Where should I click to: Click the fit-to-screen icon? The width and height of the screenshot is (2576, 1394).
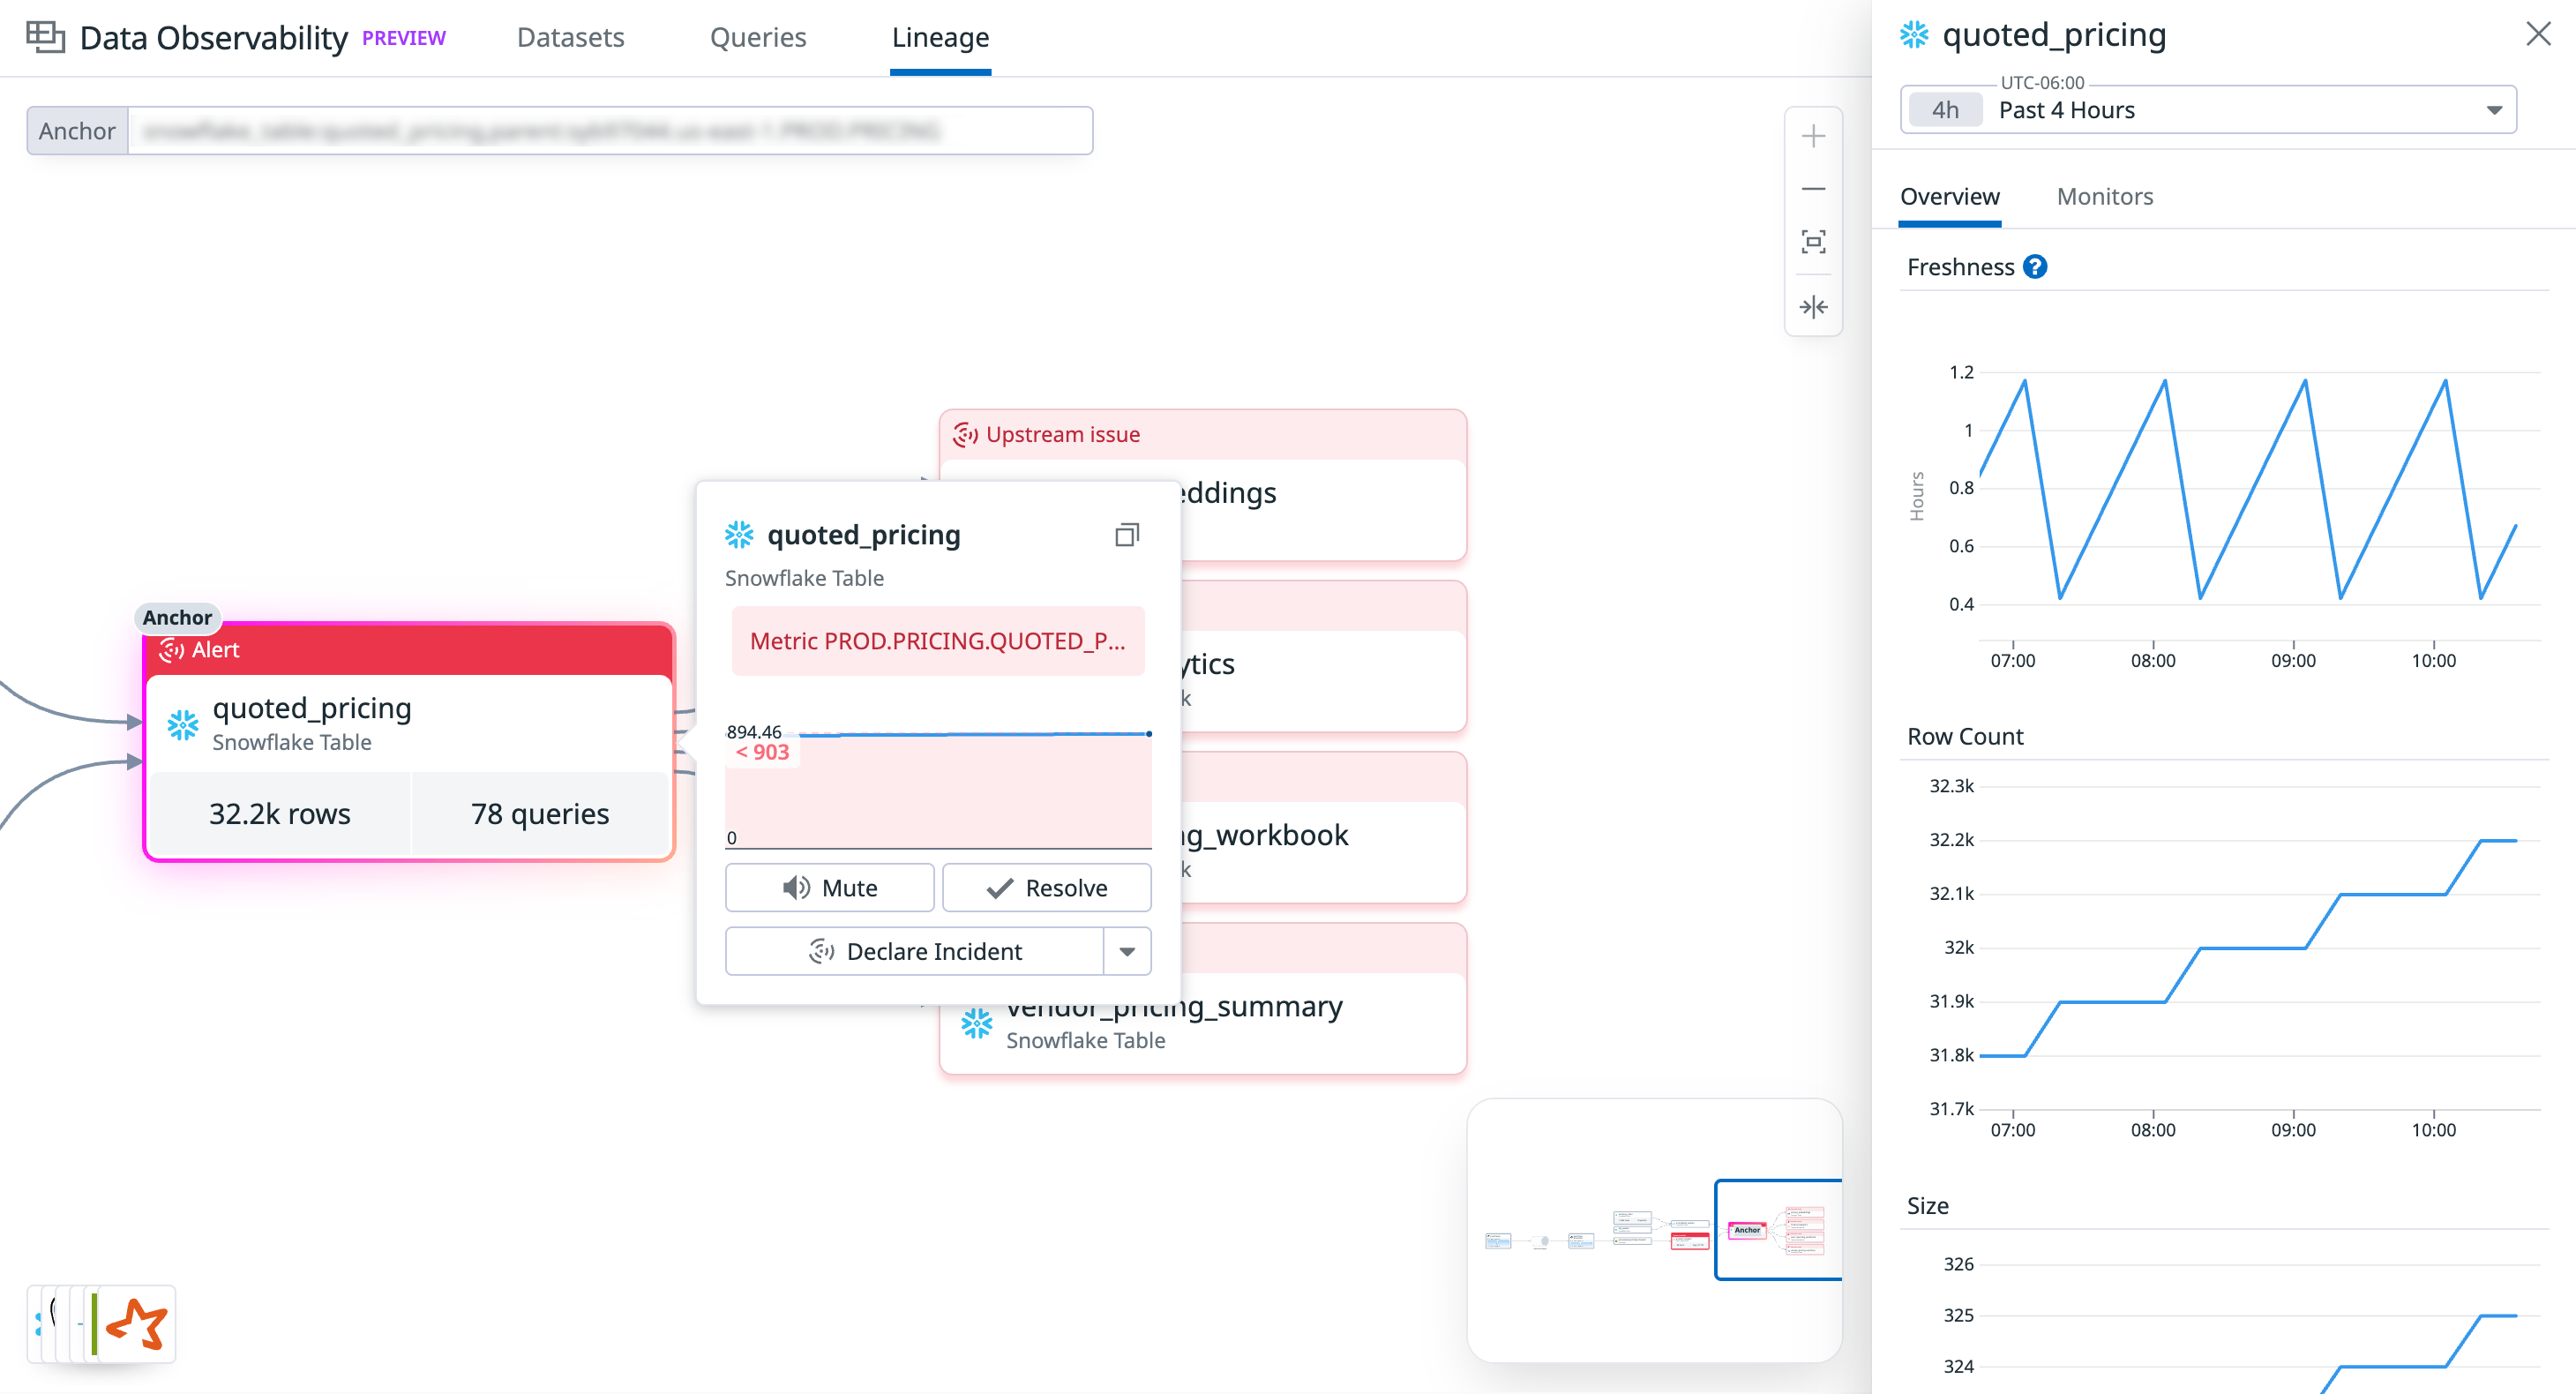(1813, 242)
